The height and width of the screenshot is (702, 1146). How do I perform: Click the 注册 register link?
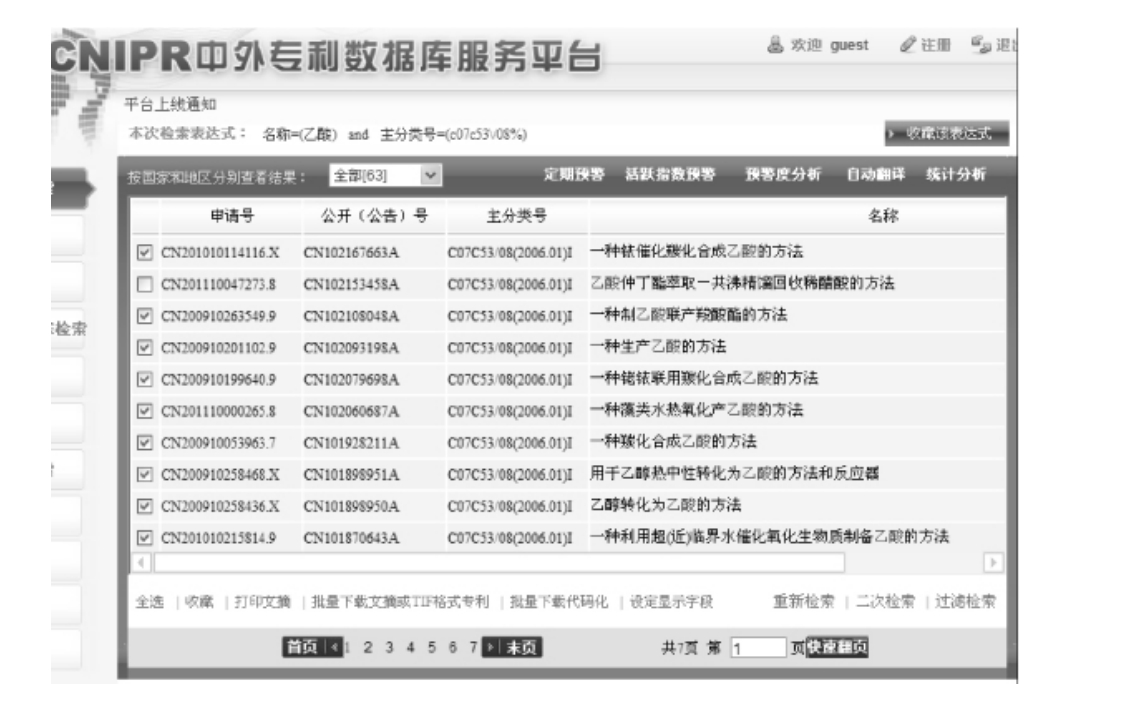[936, 45]
